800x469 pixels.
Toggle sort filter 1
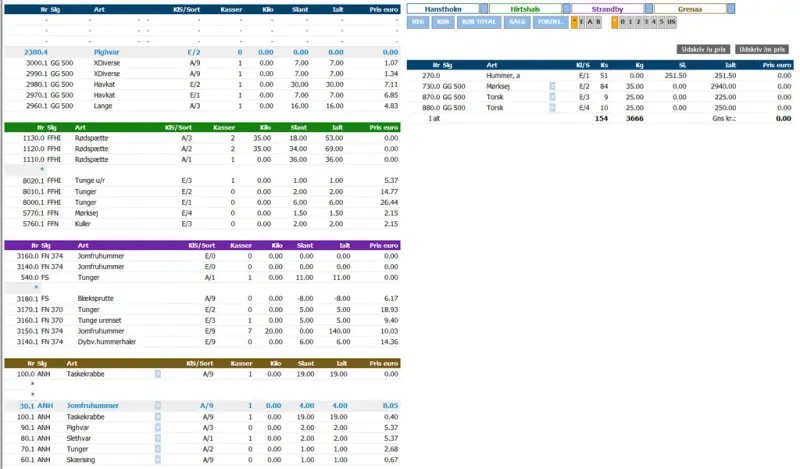(630, 22)
